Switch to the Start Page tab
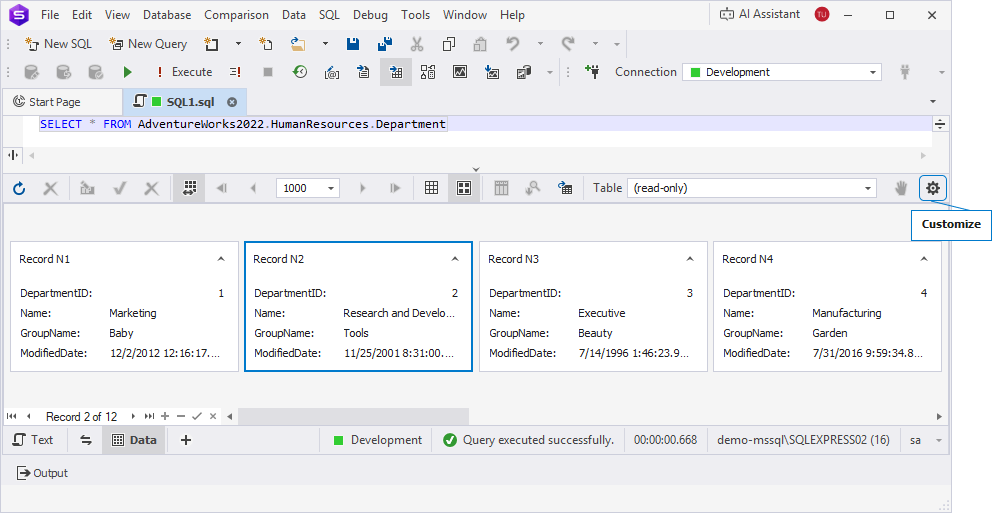The height and width of the screenshot is (513, 1000). pyautogui.click(x=55, y=102)
